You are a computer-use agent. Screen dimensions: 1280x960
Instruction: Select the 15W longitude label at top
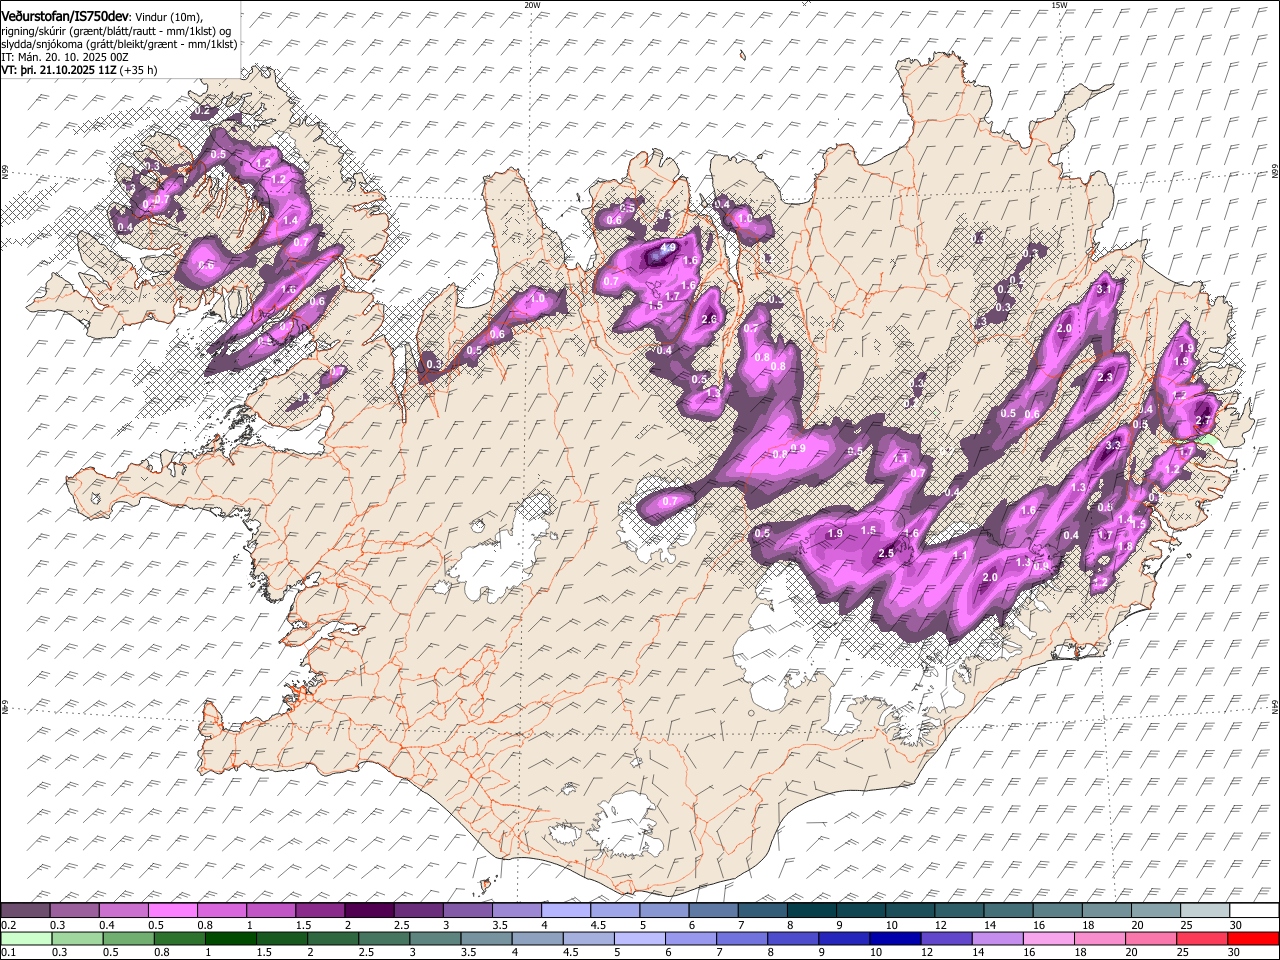tap(1059, 5)
